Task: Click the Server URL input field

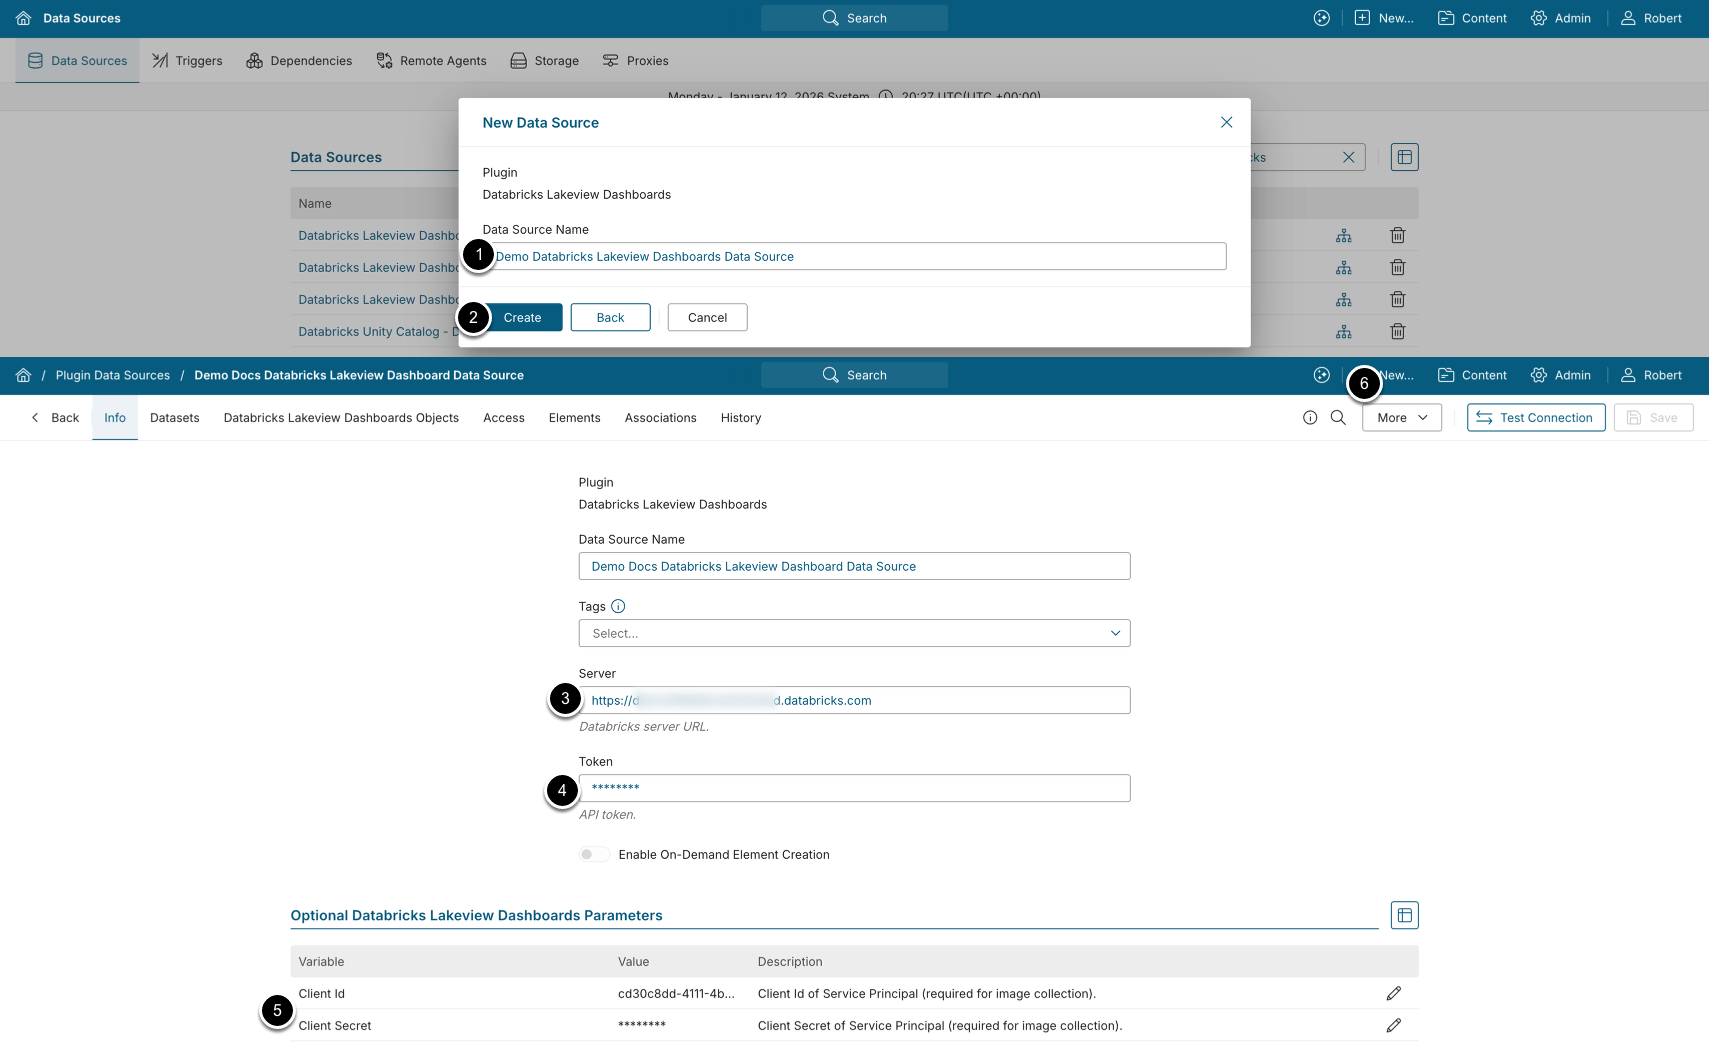Action: click(854, 700)
